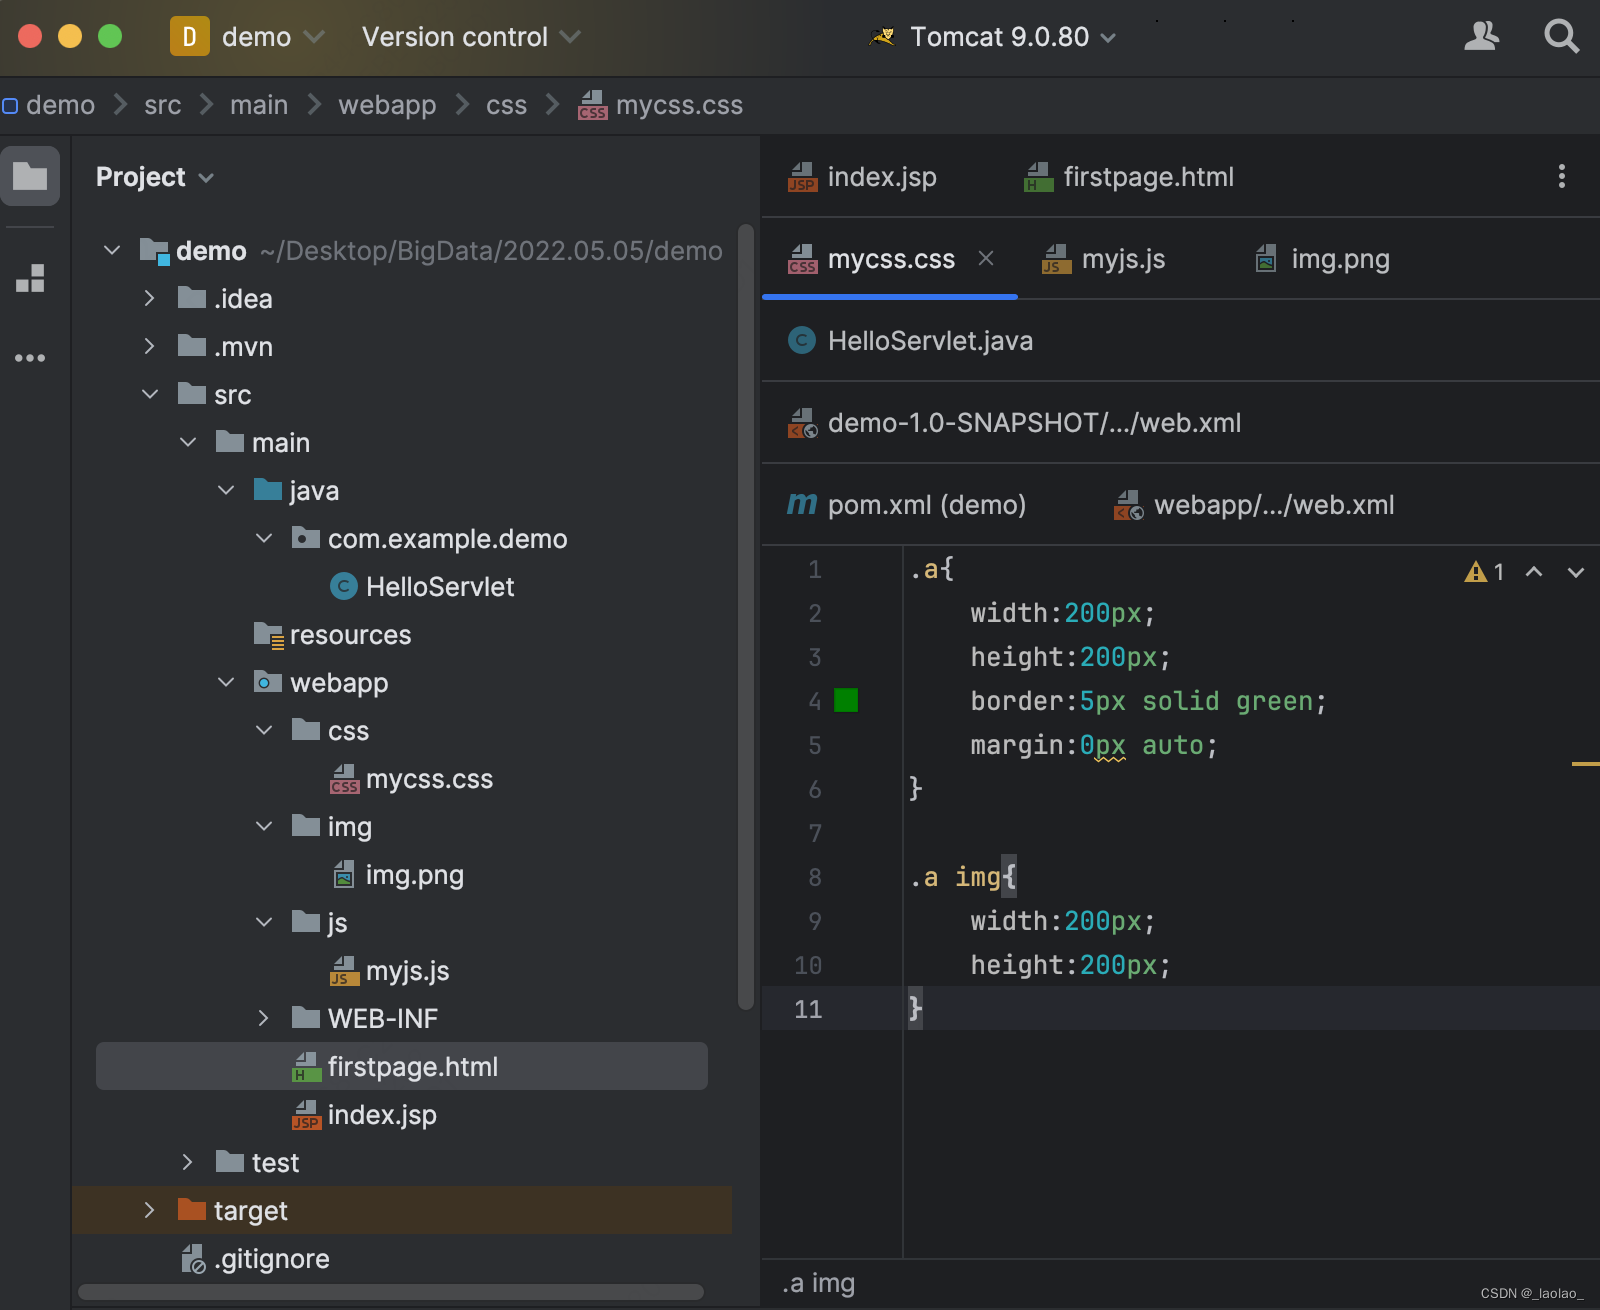Collapse the webapp folder
The image size is (1600, 1310).
[x=225, y=682]
